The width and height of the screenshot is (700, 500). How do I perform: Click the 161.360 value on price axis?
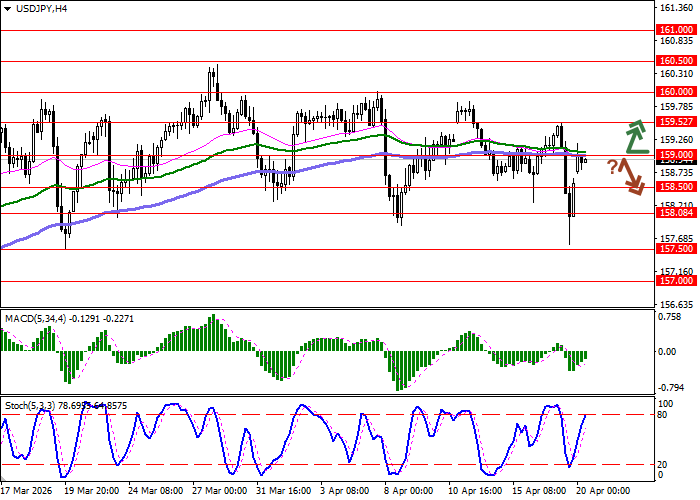pyautogui.click(x=677, y=8)
